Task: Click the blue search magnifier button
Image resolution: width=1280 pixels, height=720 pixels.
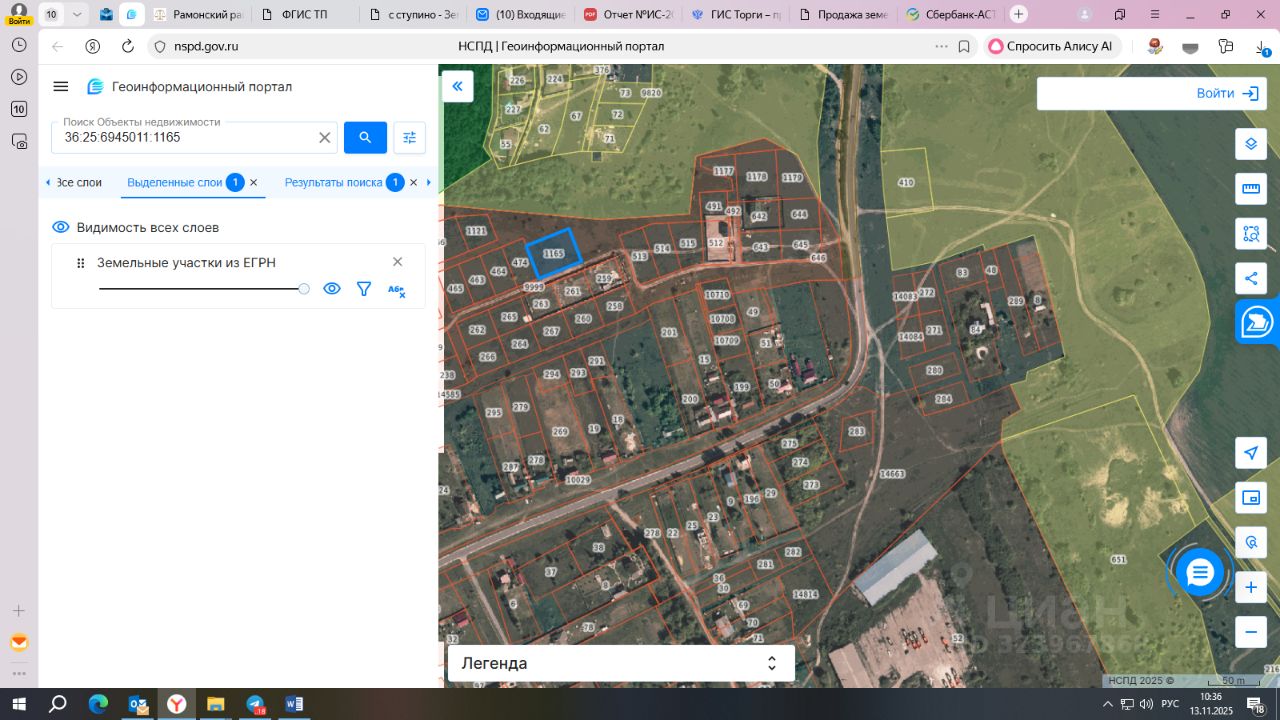Action: point(365,138)
